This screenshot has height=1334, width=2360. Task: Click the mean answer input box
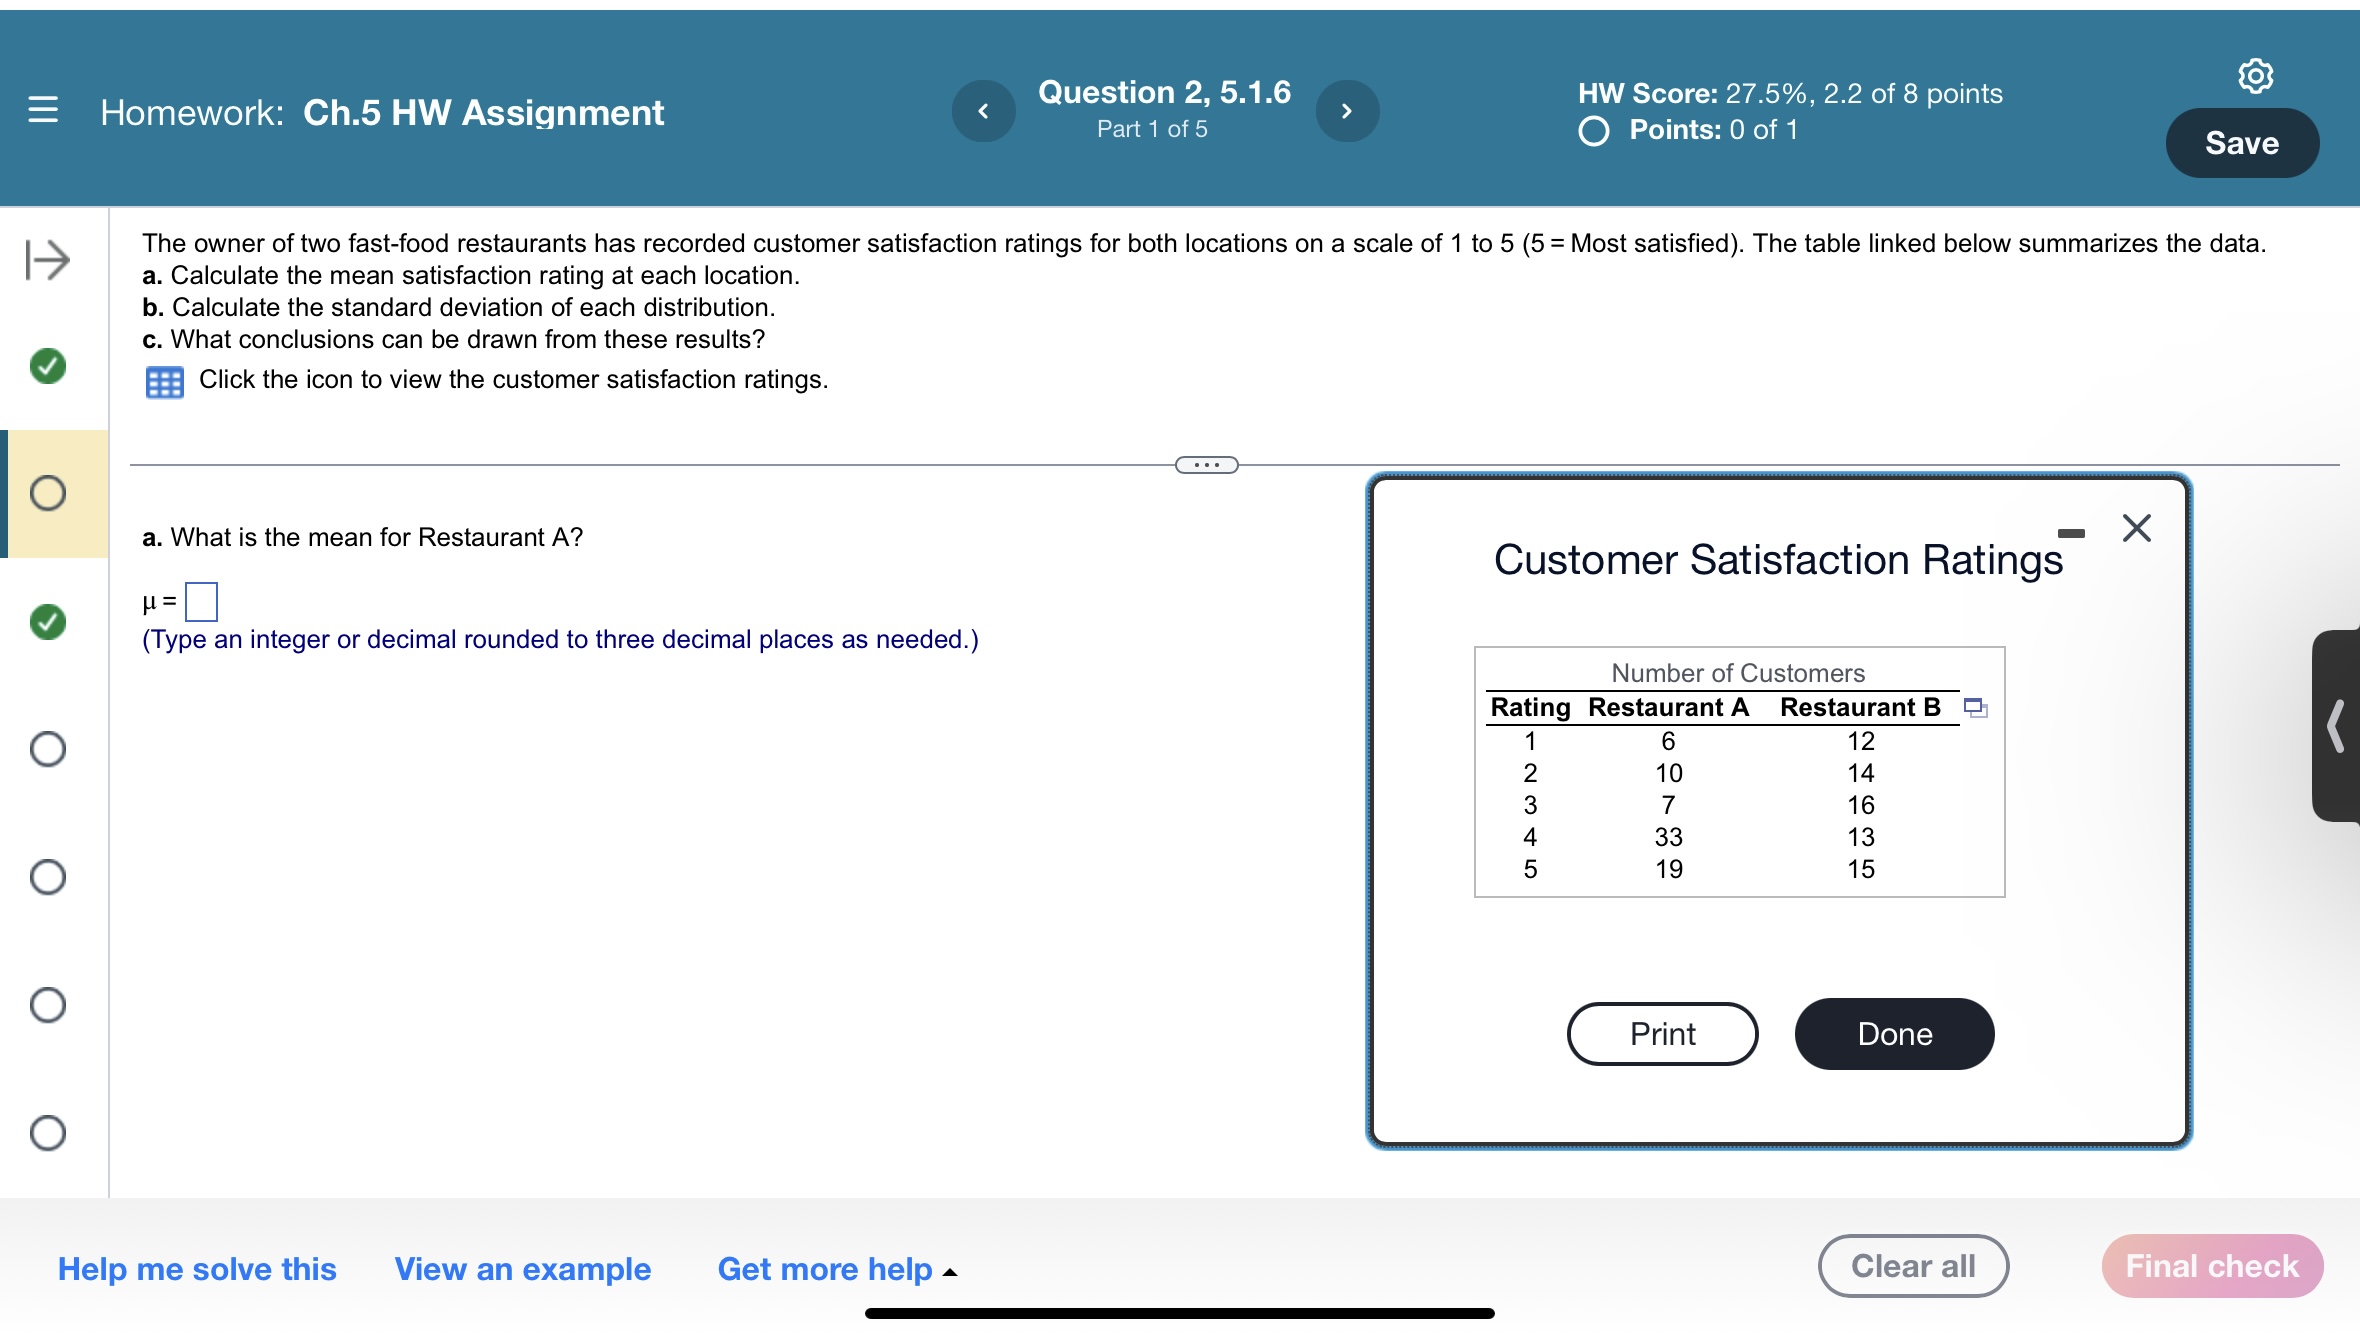click(201, 602)
